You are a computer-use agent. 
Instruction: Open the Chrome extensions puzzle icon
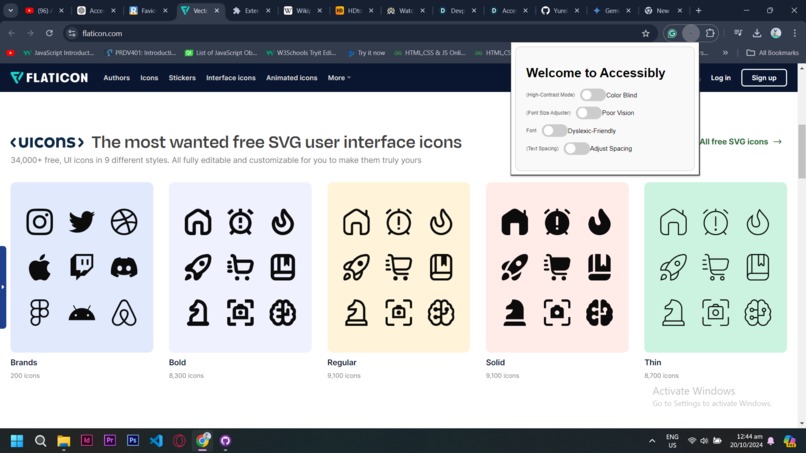pyautogui.click(x=710, y=33)
